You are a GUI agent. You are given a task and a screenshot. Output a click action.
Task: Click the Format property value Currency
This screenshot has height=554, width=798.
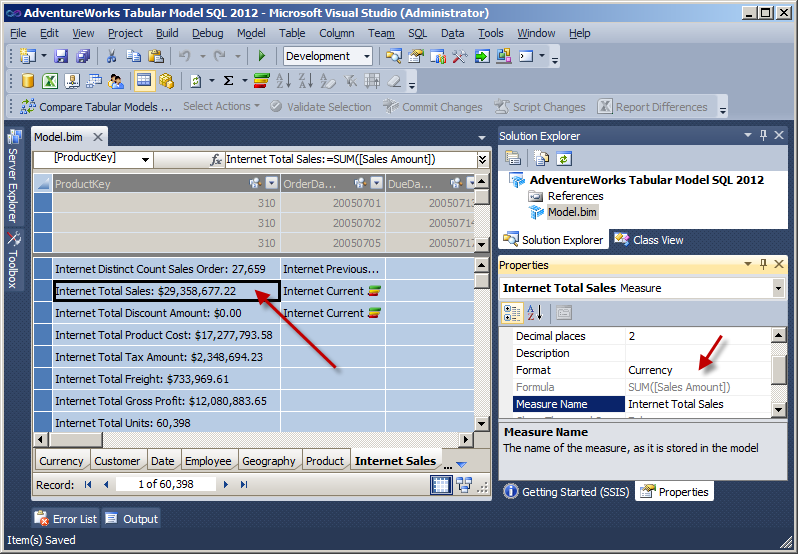[698, 370]
